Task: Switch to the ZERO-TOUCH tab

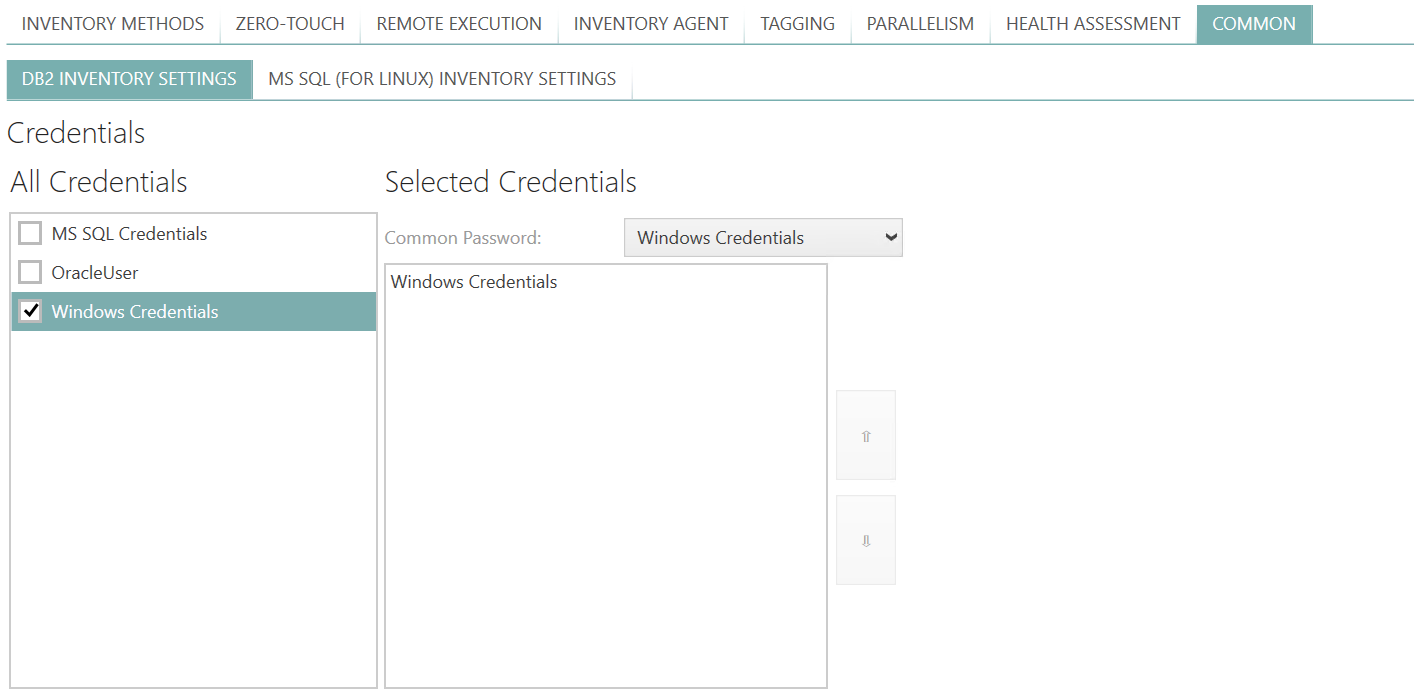Action: [289, 23]
